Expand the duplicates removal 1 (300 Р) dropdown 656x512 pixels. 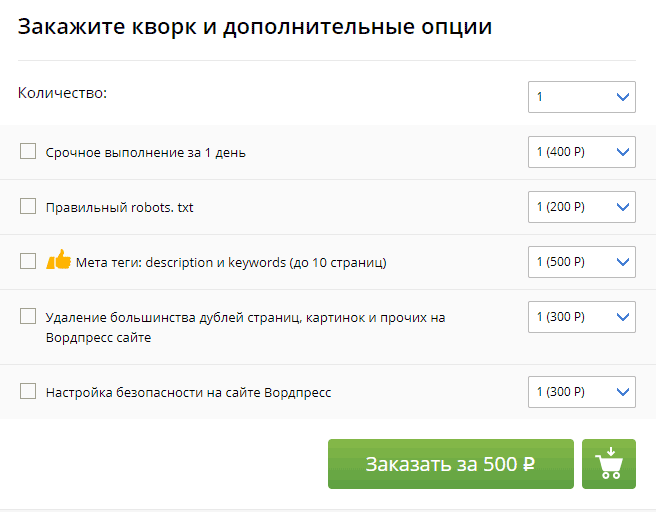pos(582,317)
